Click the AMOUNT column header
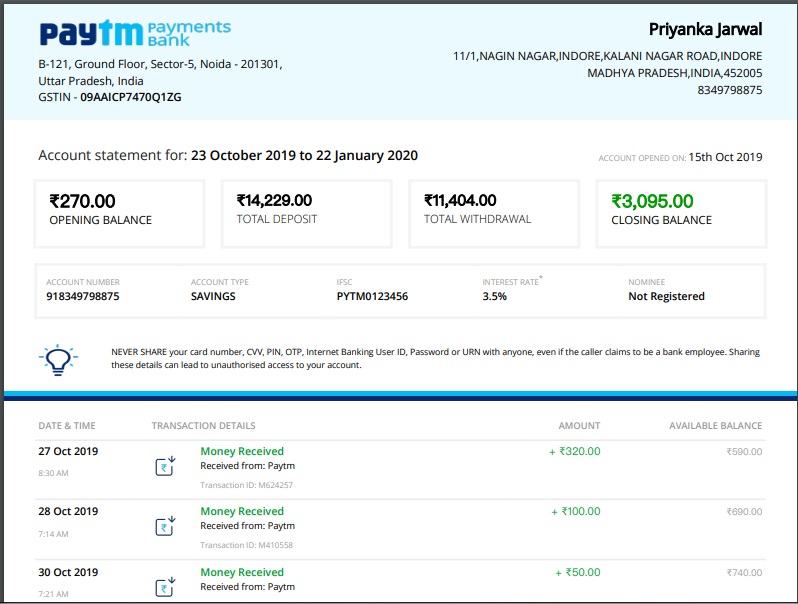 pyautogui.click(x=579, y=425)
